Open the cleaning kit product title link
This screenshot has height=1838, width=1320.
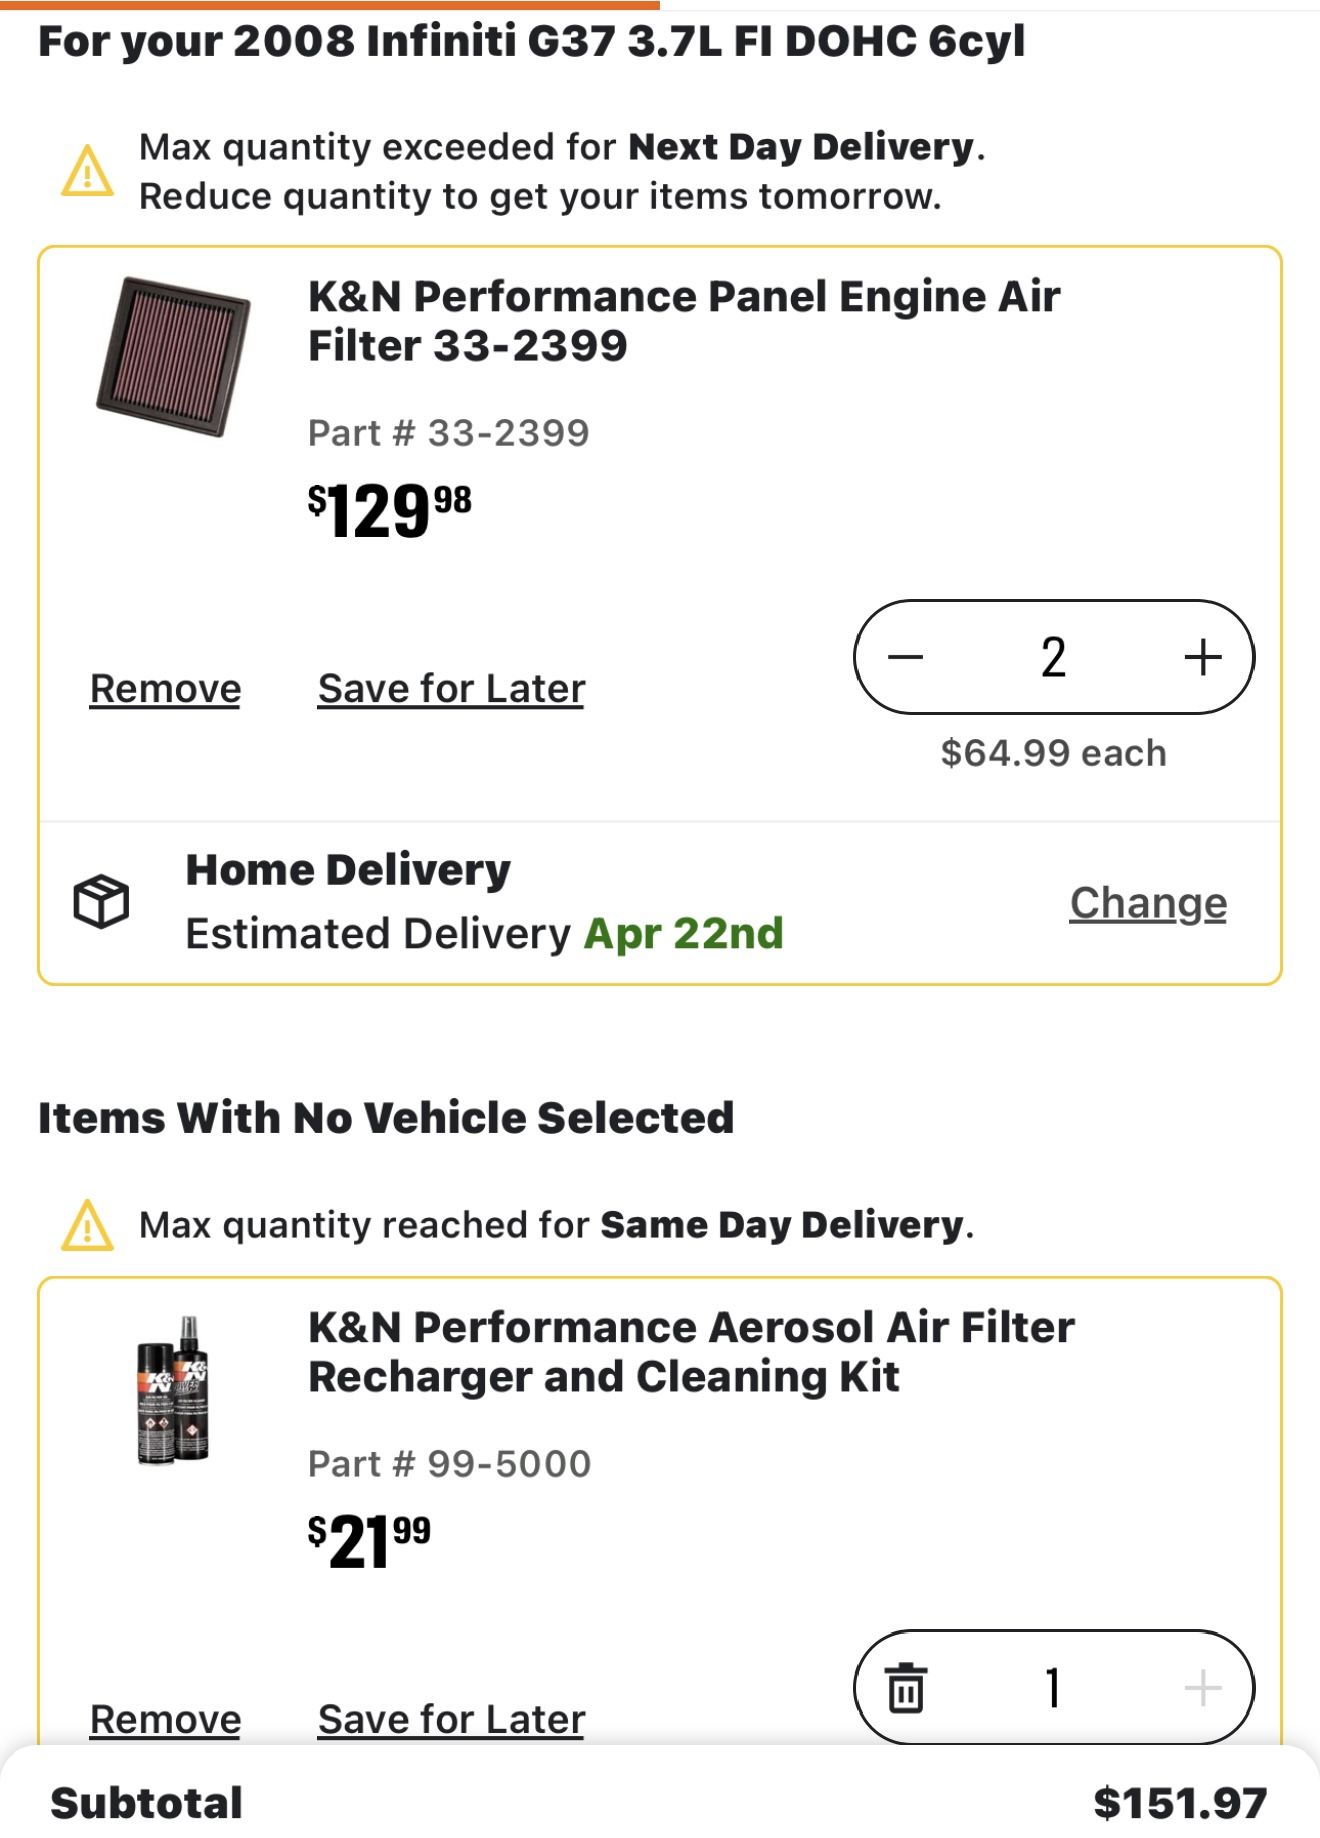[x=690, y=1353]
